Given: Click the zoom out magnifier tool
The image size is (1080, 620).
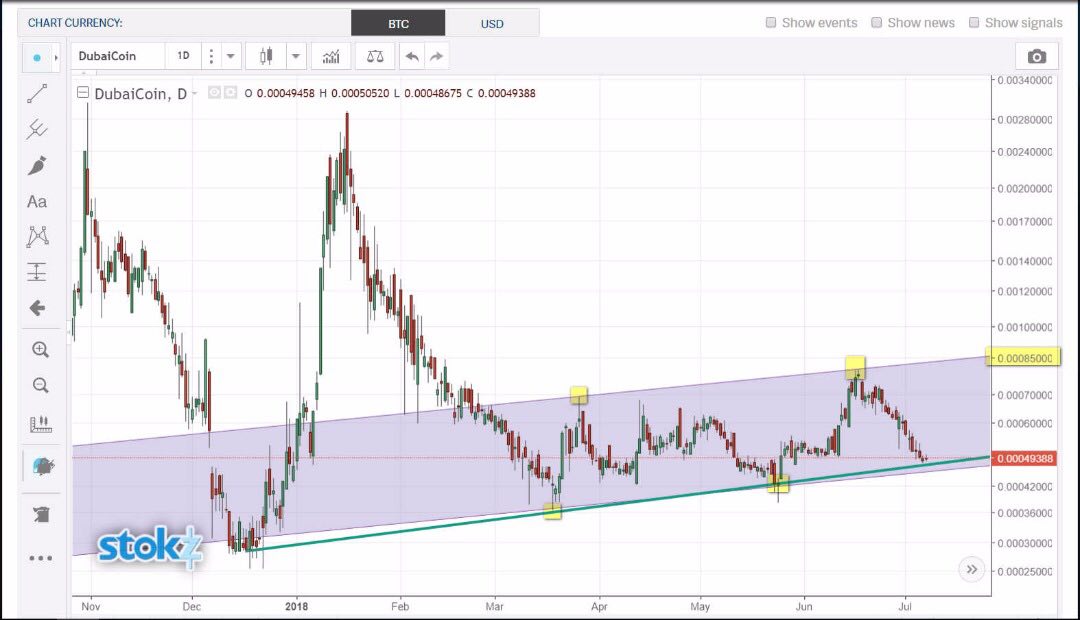Looking at the screenshot, I should coord(40,385).
